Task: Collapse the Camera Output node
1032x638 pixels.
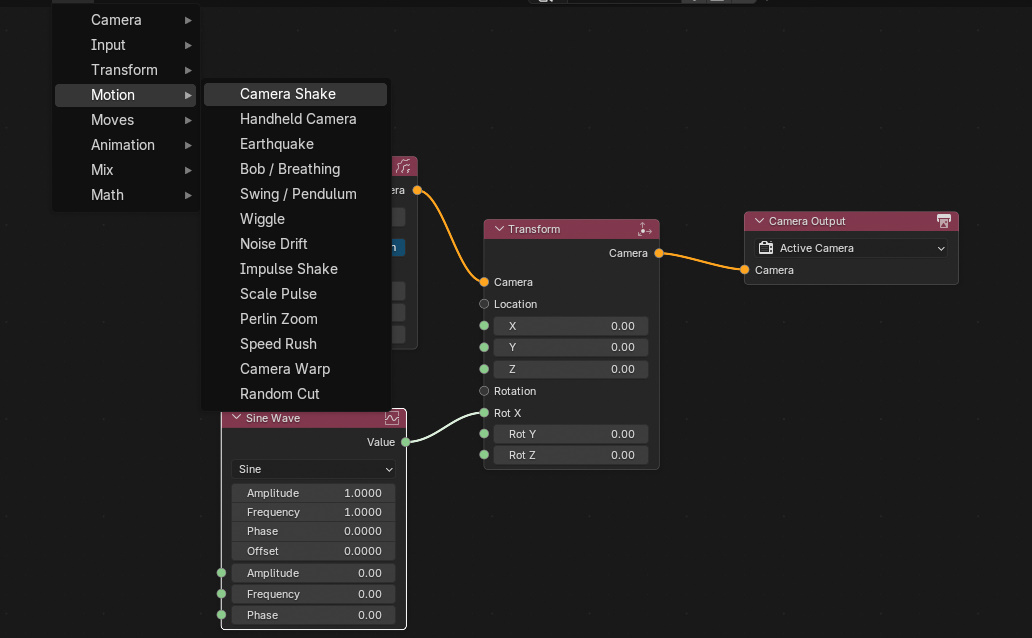Action: point(759,221)
